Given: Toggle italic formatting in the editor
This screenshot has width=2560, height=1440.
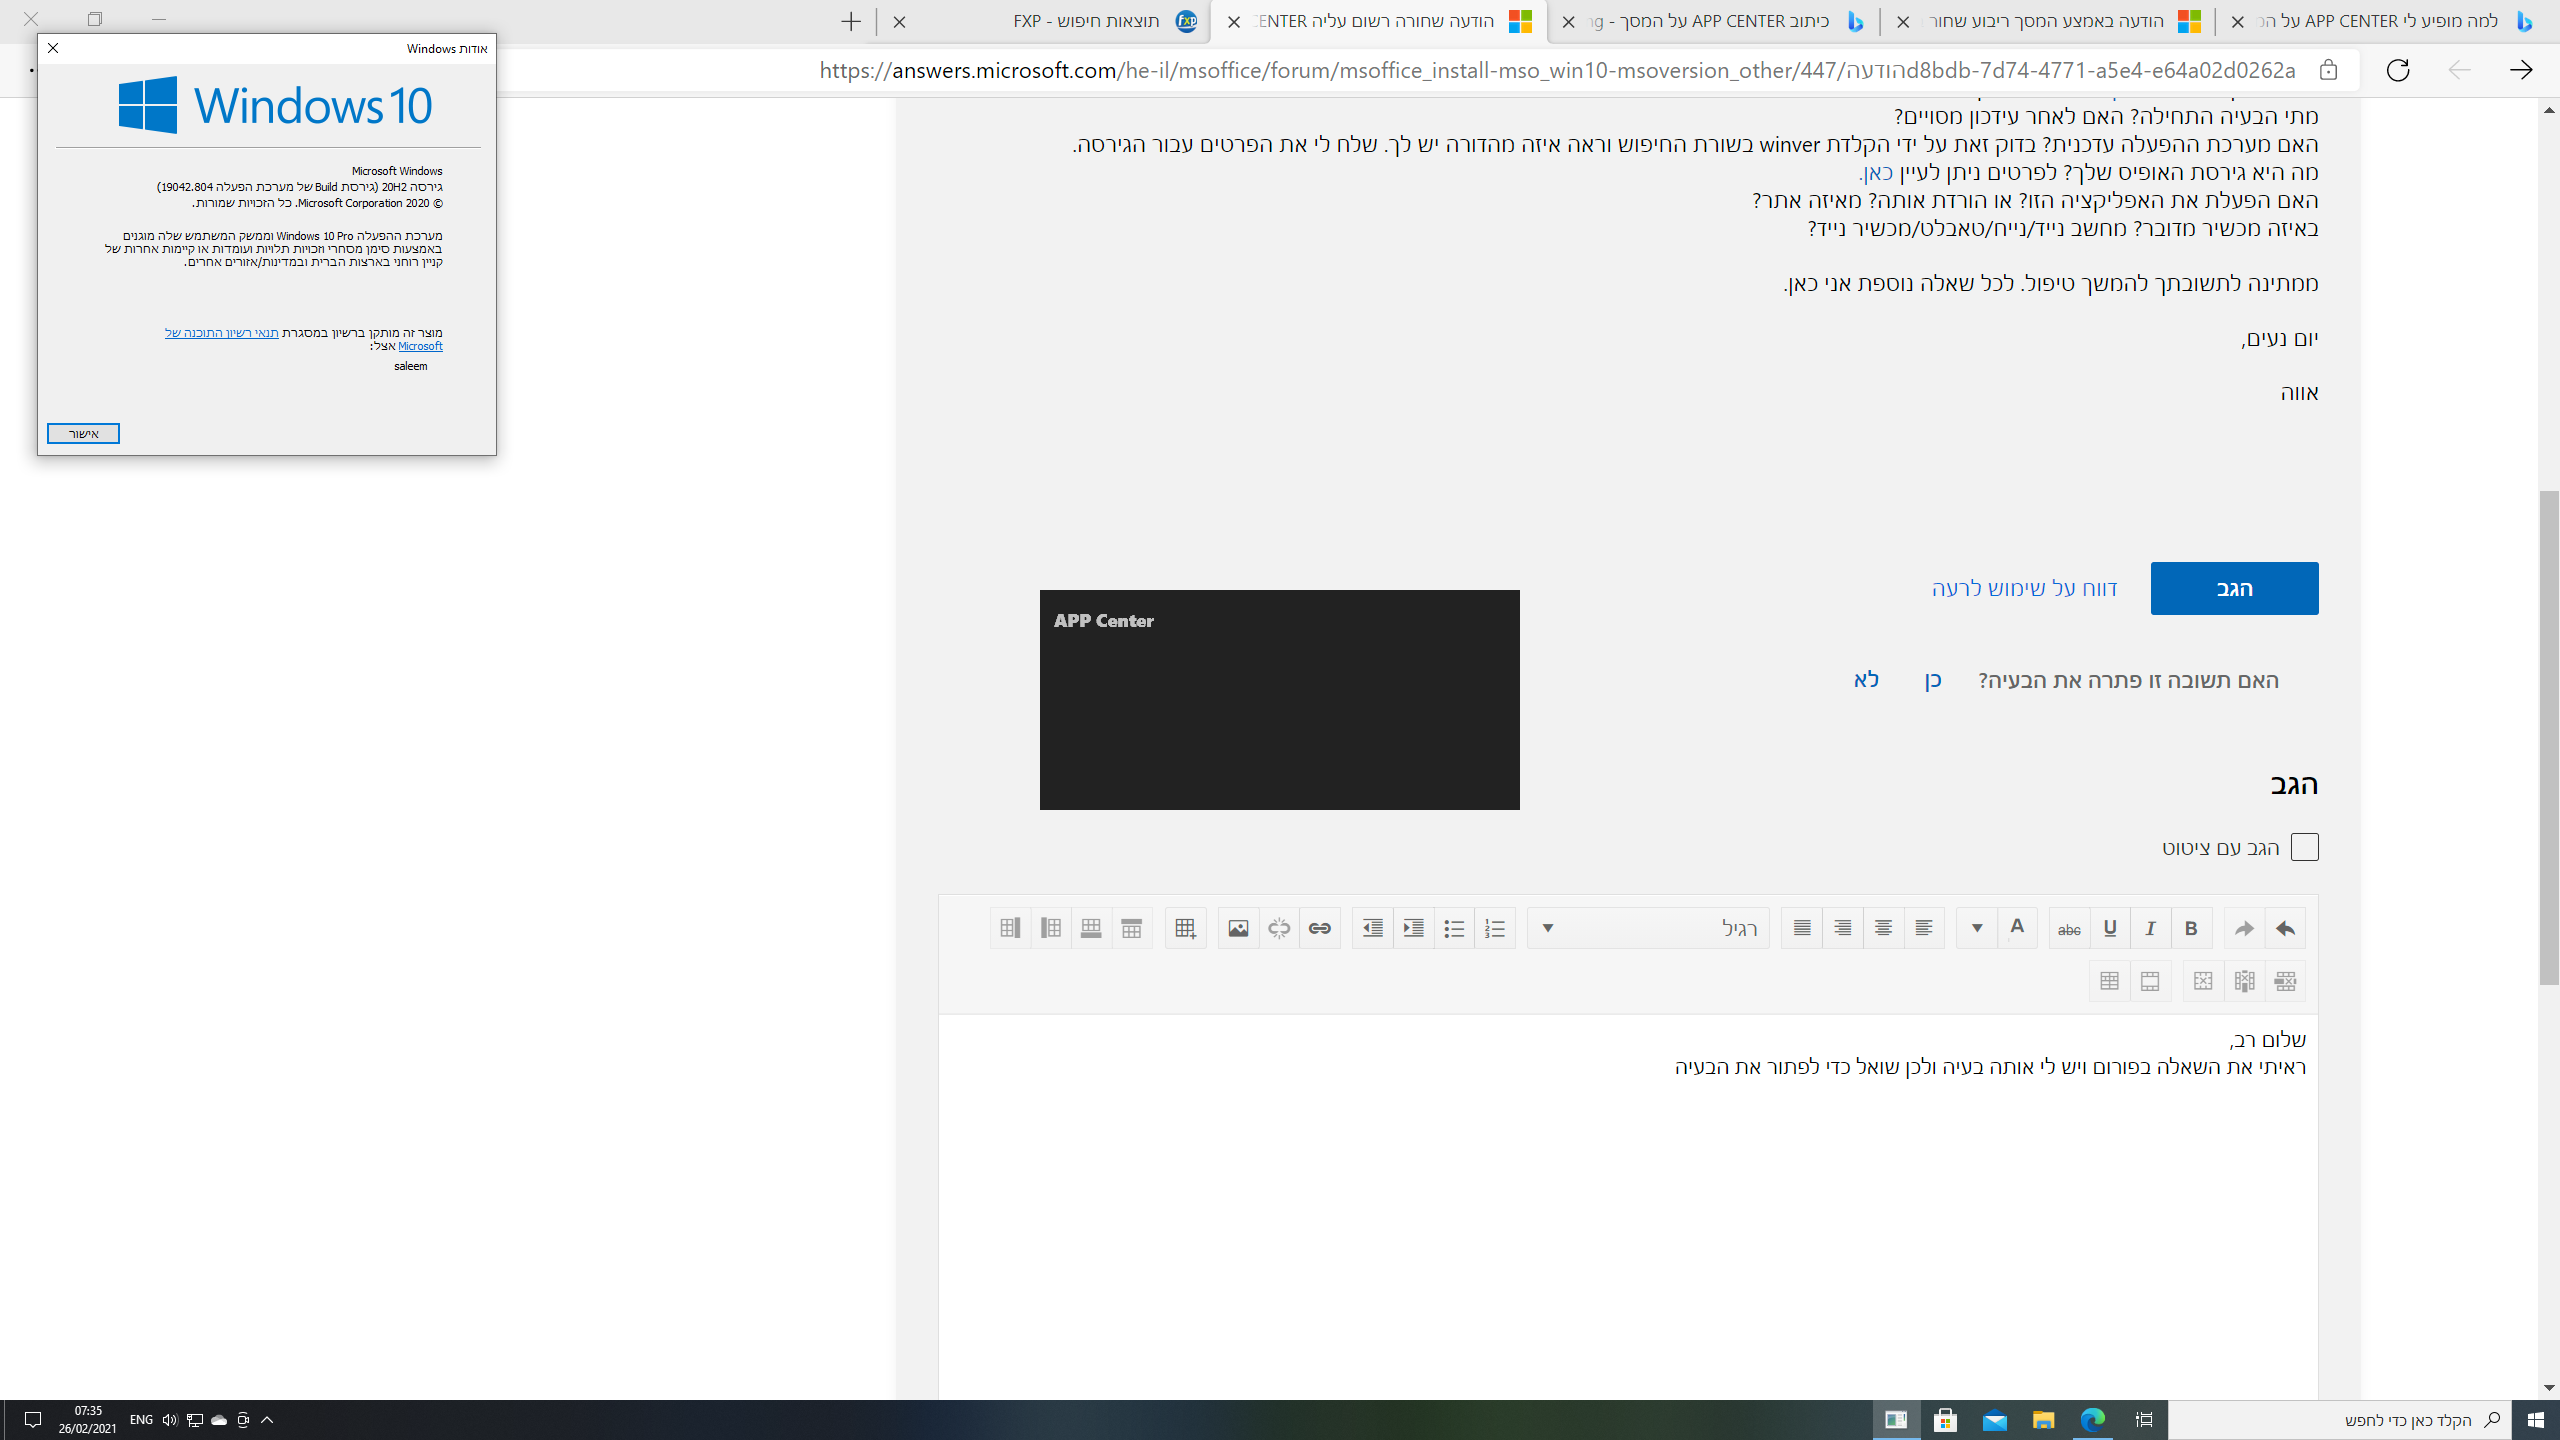Looking at the screenshot, I should click(x=2150, y=928).
